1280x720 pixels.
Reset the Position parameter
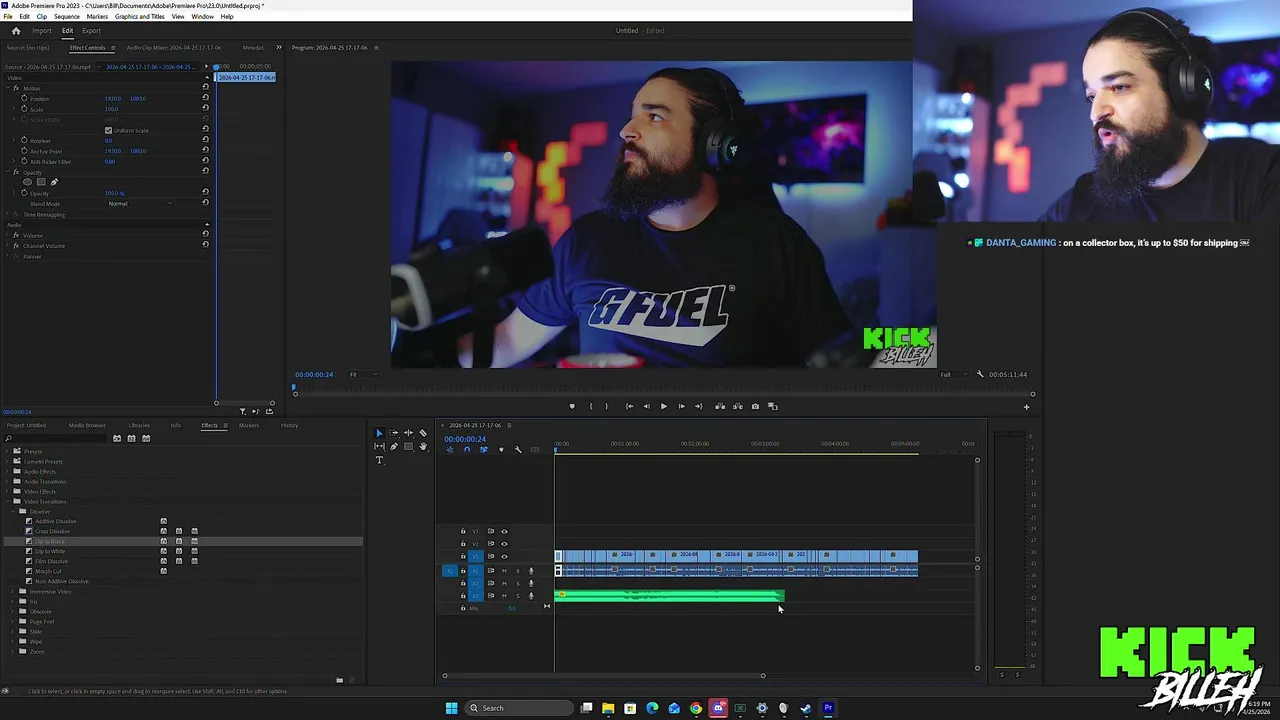point(206,98)
